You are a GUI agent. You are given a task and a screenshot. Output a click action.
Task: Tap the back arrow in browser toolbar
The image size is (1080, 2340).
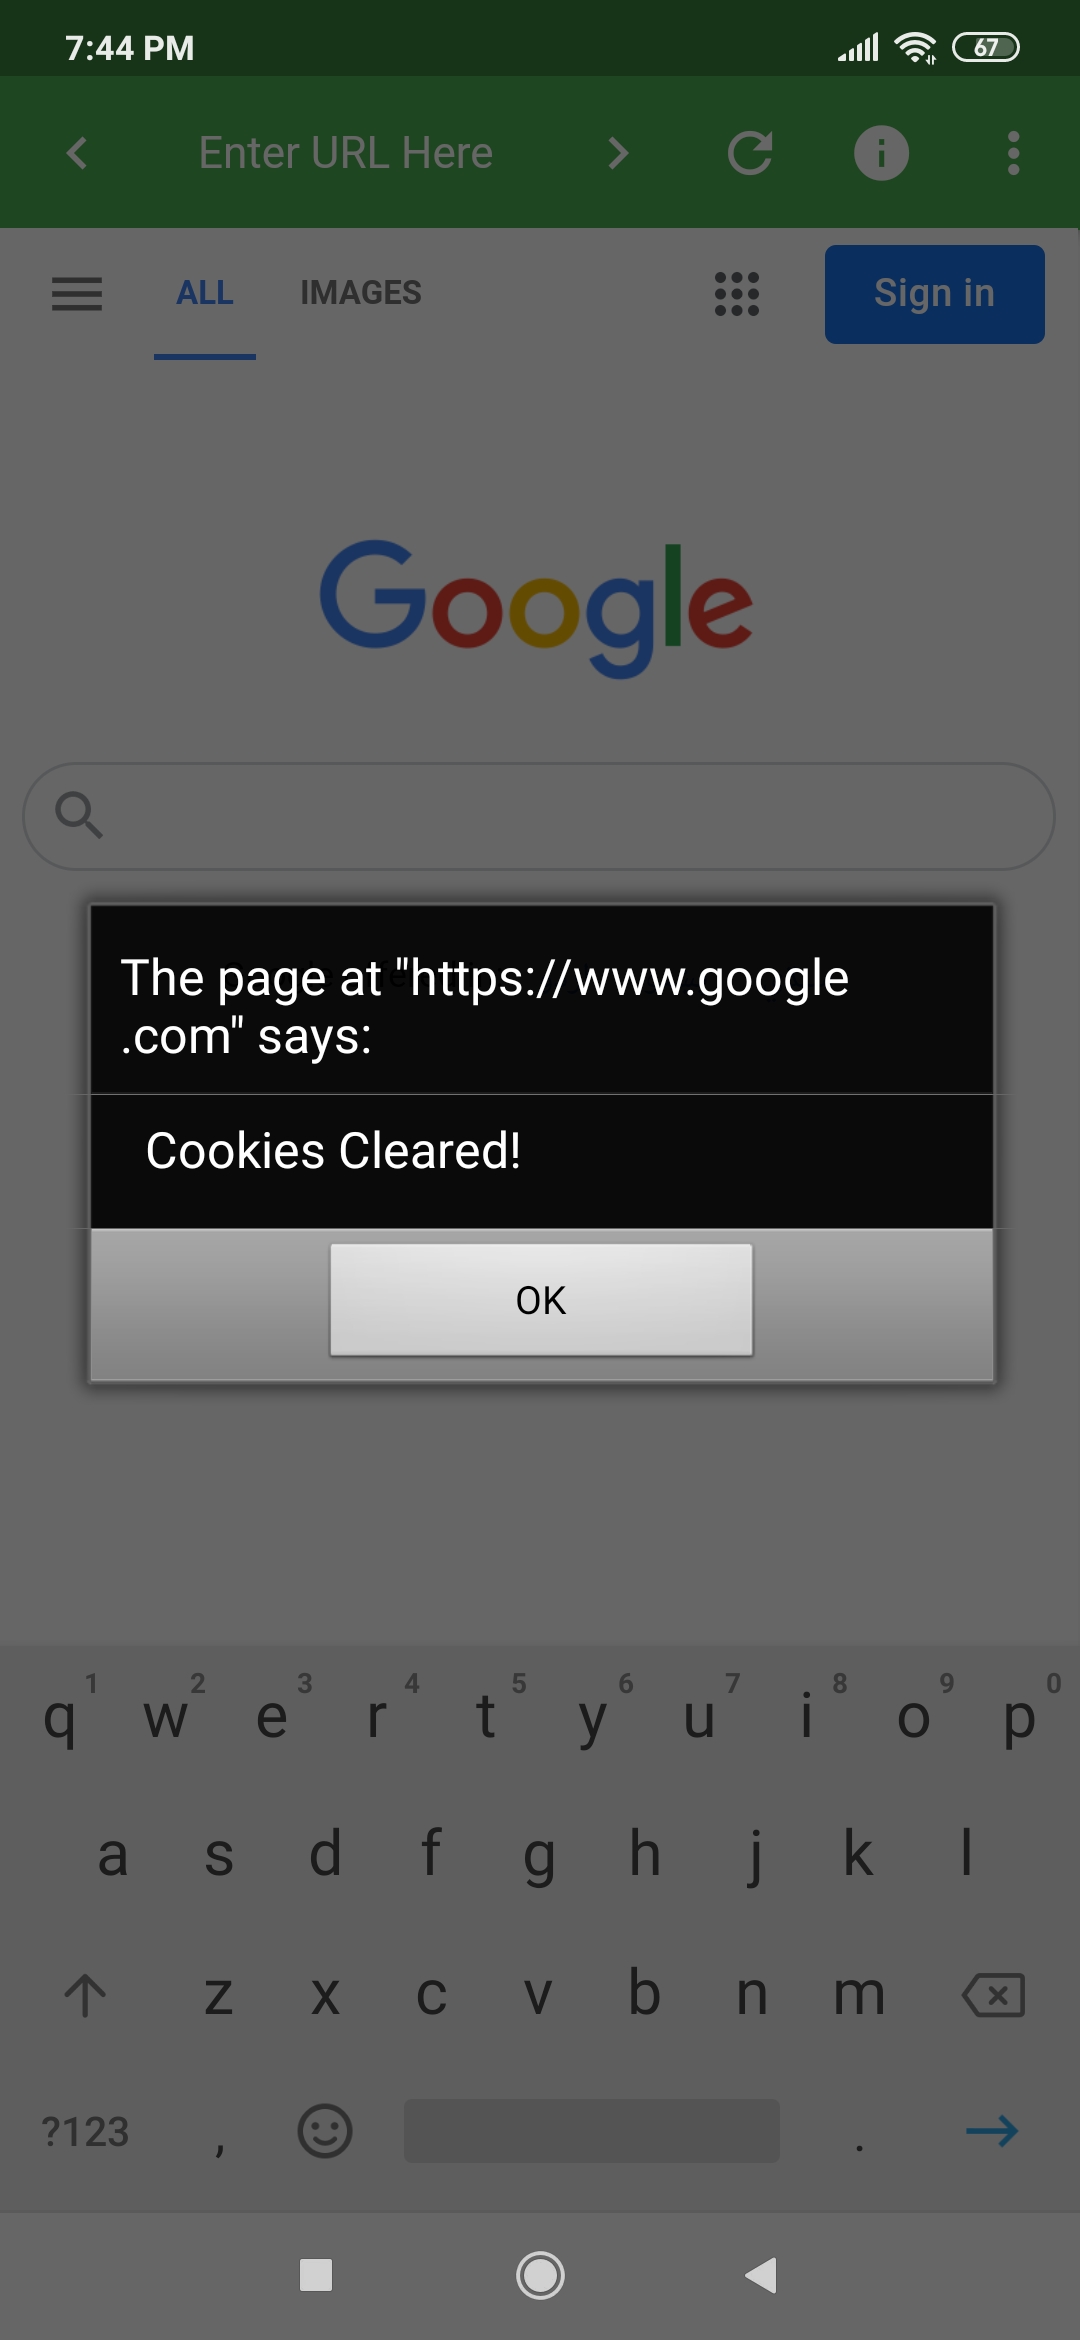pyautogui.click(x=77, y=153)
